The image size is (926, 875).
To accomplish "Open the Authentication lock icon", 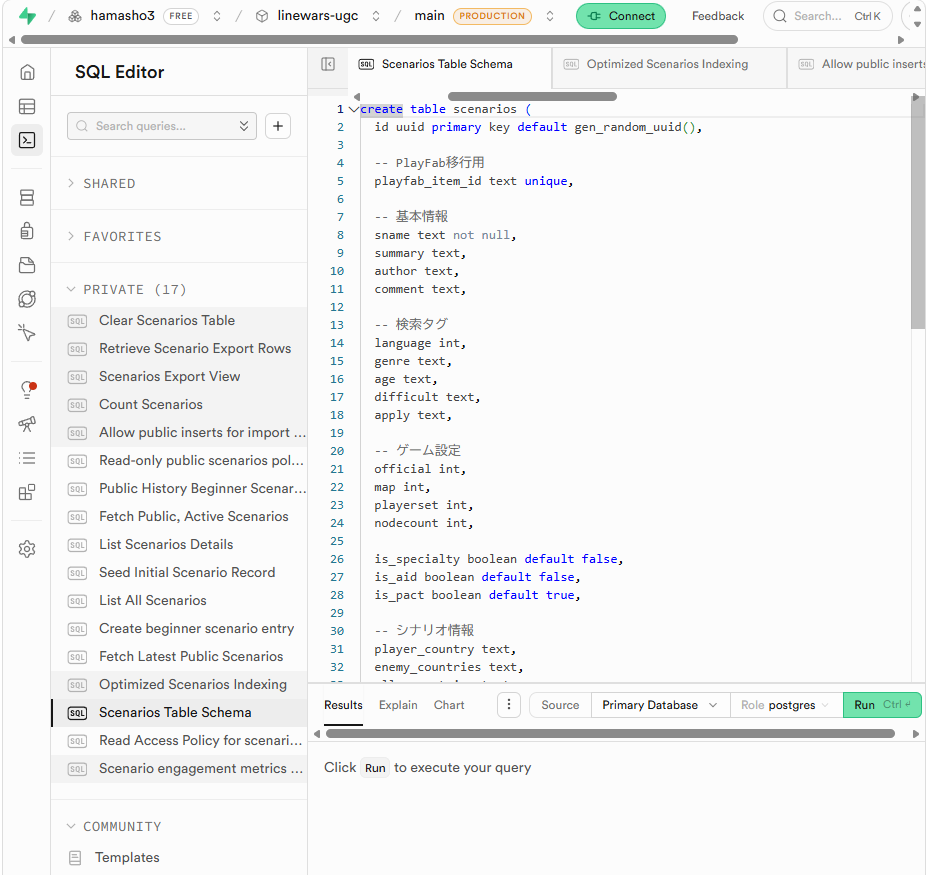I will pyautogui.click(x=27, y=231).
